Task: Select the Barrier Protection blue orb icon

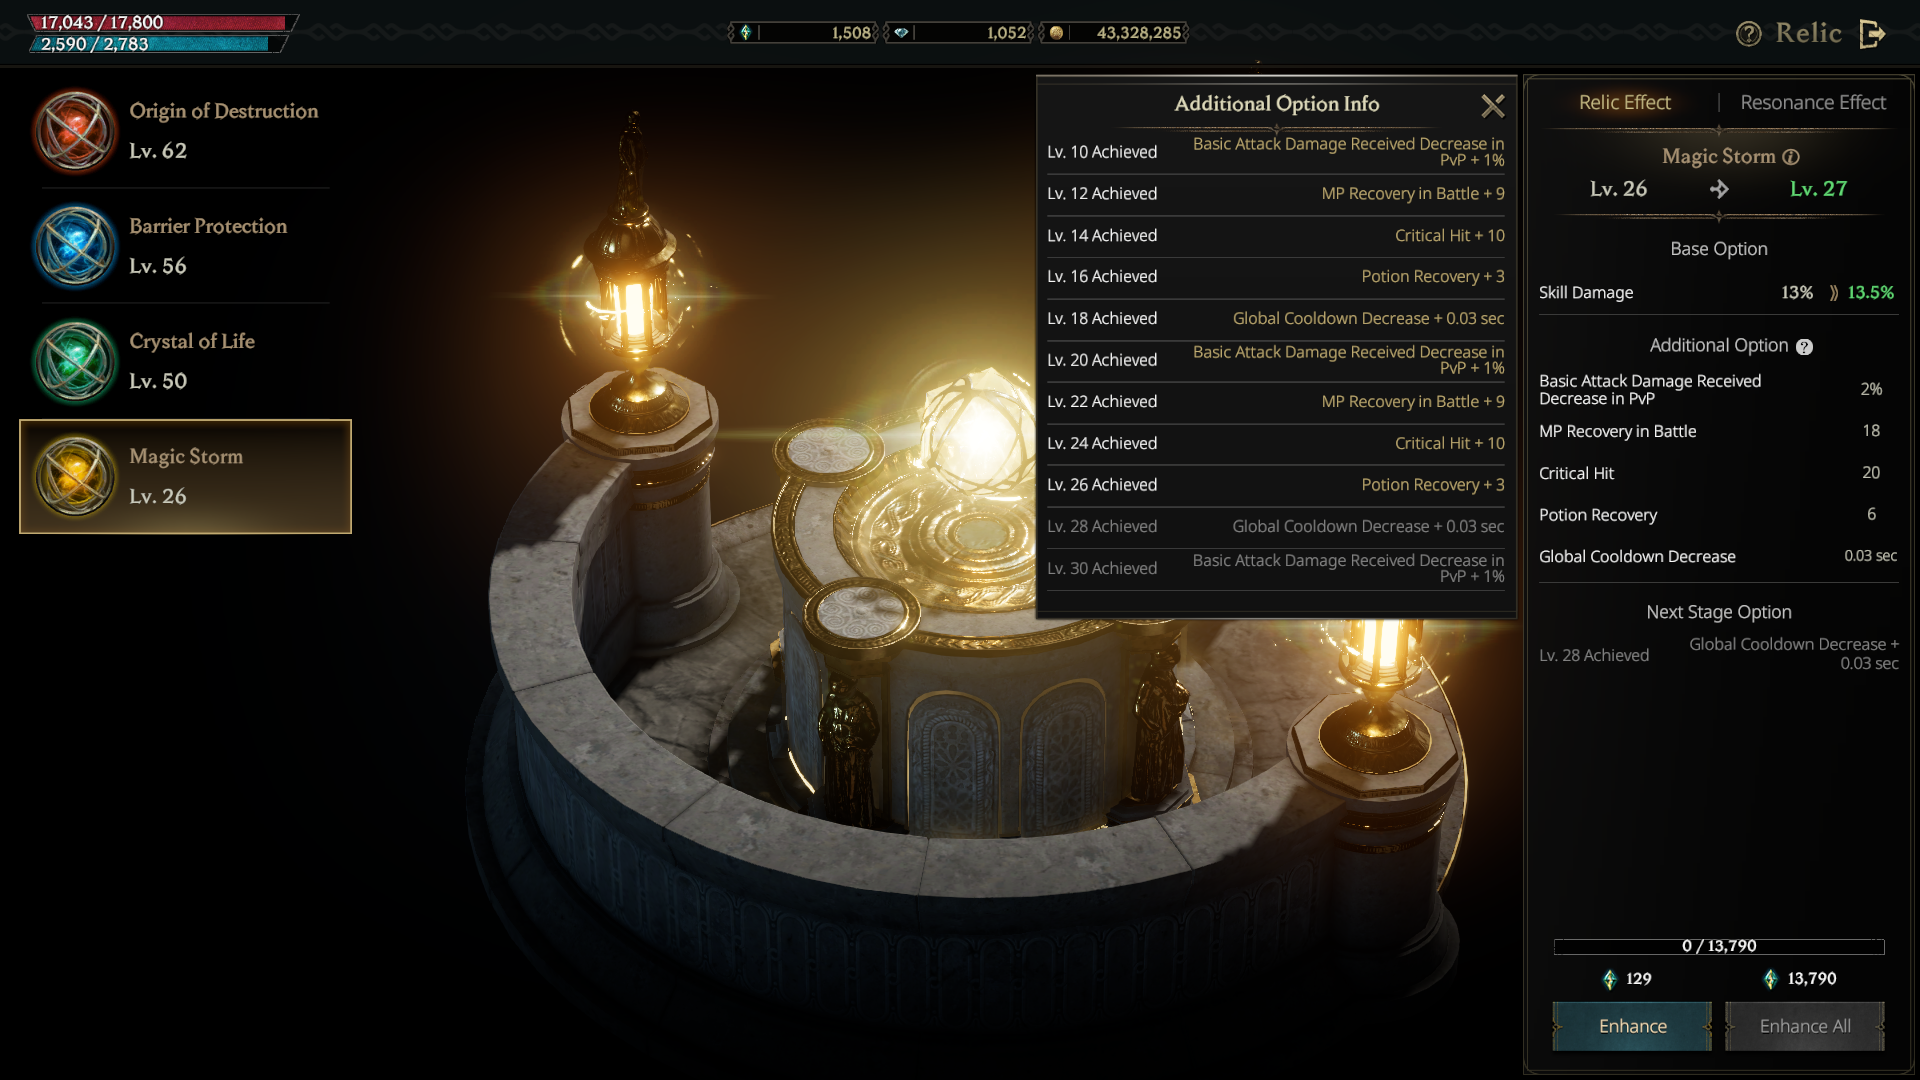Action: 75,246
